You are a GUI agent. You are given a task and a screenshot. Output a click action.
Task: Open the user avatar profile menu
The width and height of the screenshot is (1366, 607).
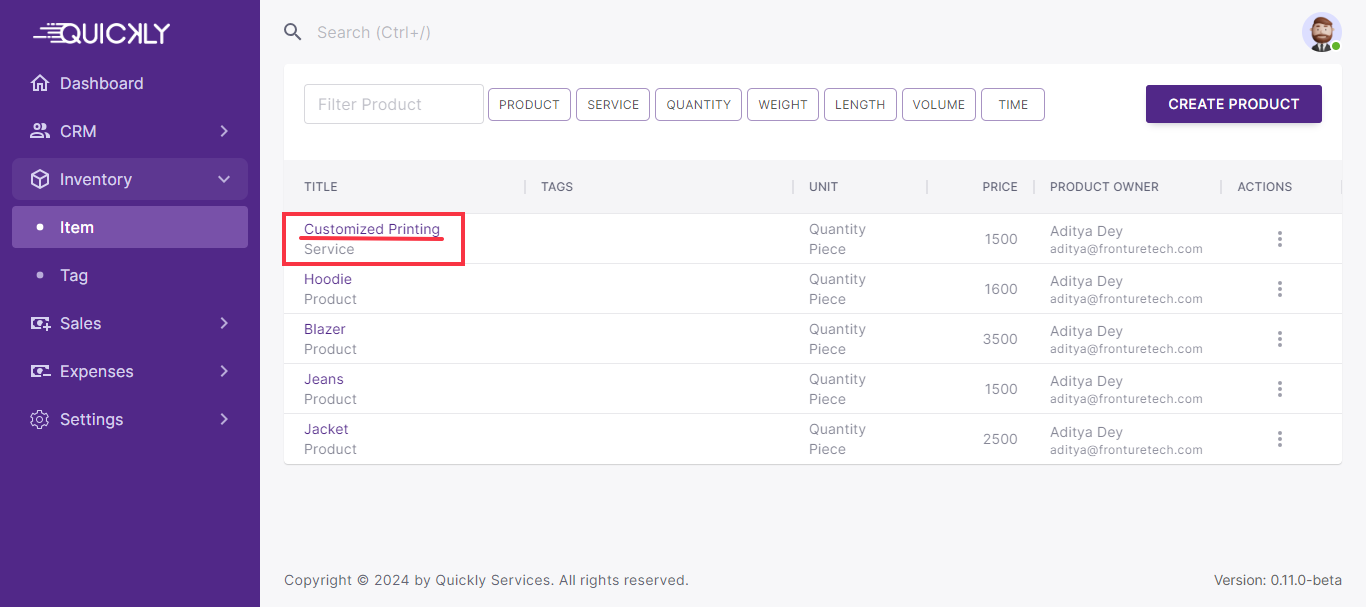coord(1321,32)
